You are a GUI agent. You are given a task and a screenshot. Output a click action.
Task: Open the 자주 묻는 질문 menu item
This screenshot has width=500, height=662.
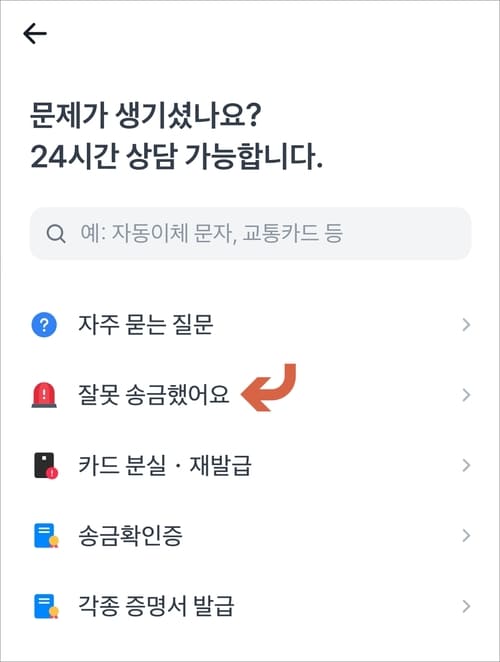tap(250, 325)
